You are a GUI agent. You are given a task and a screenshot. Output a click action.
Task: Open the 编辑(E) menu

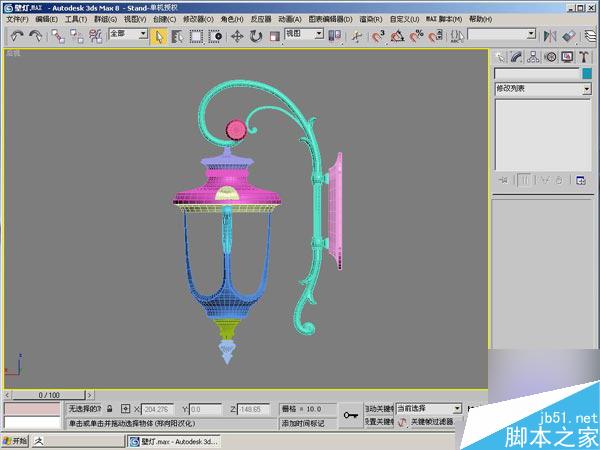(x=46, y=19)
